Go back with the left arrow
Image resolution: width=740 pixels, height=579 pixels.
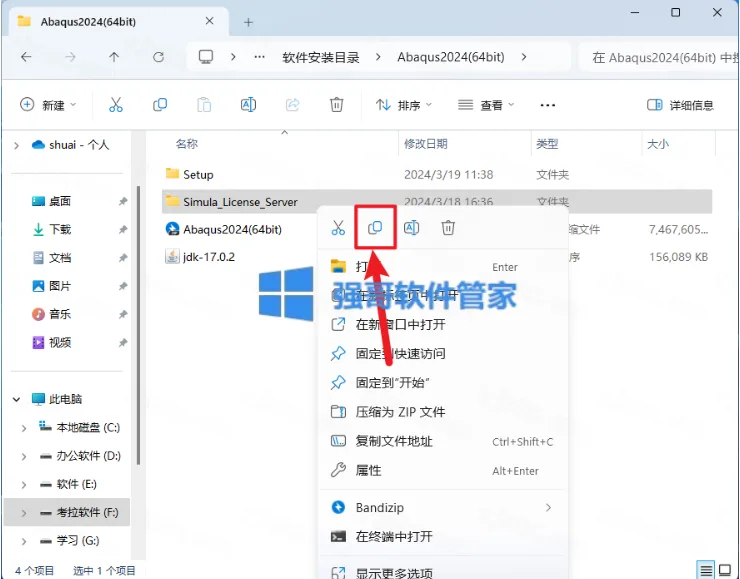click(x=26, y=57)
